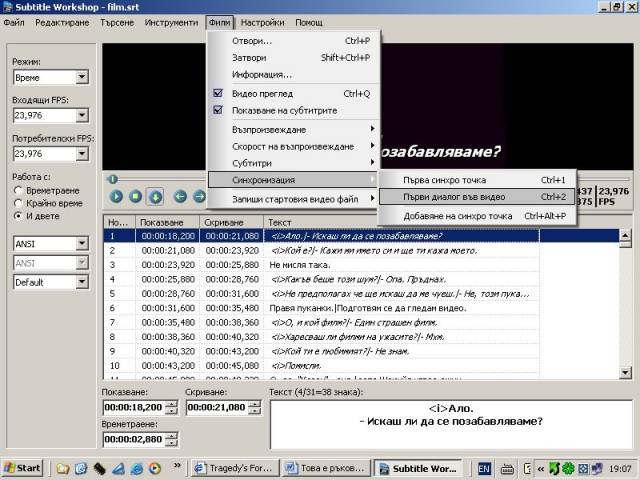Select subtitle row 6 Правя пуканки
The image size is (640, 480).
coord(322,308)
